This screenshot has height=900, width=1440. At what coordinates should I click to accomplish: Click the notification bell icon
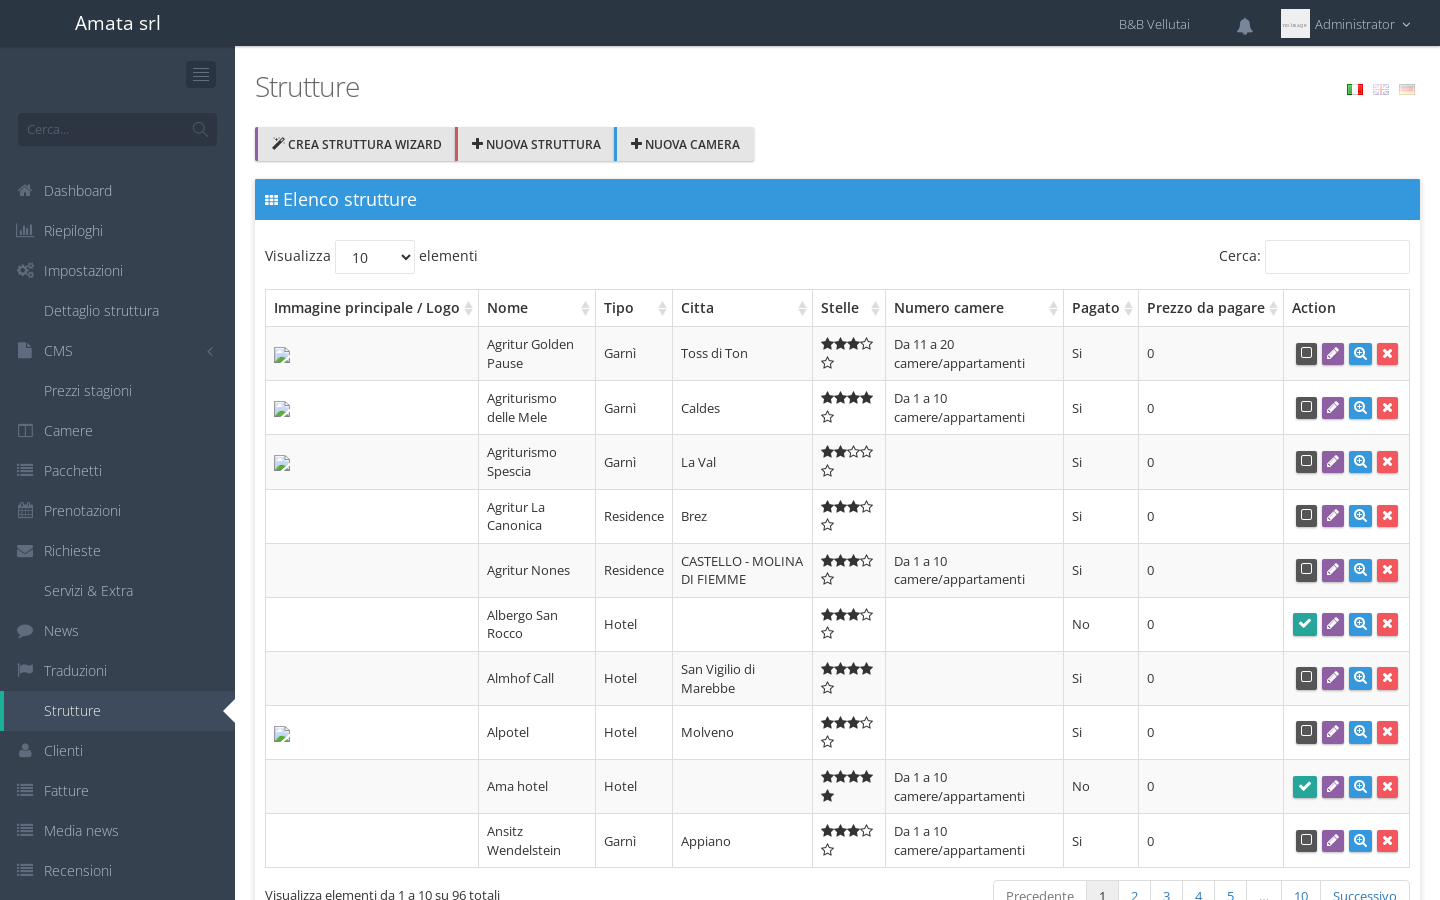click(x=1244, y=26)
